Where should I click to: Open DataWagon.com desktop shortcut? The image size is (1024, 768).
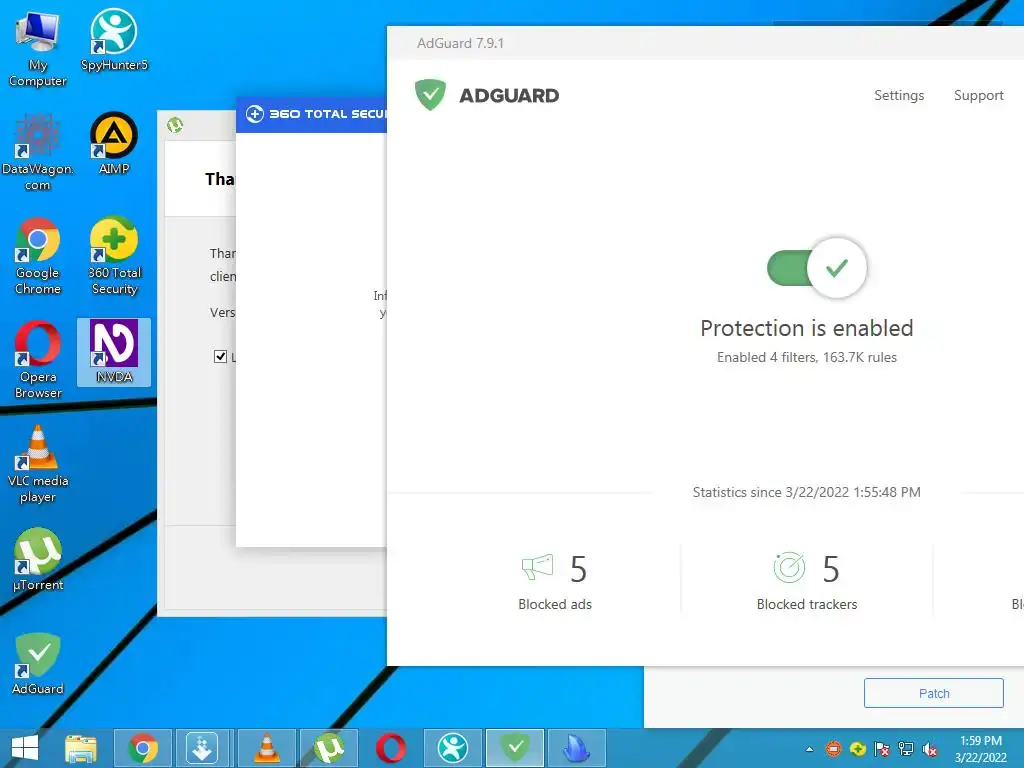pos(37,153)
